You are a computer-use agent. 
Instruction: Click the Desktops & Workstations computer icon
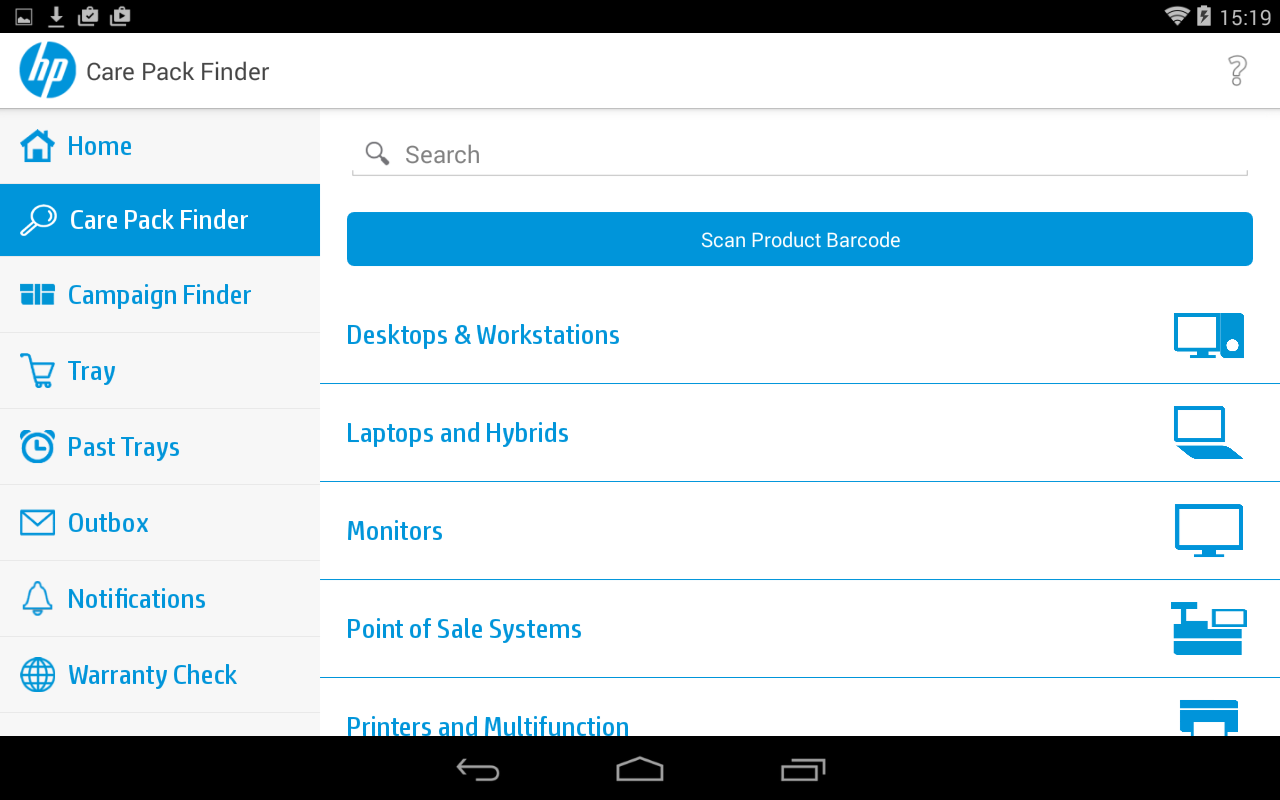coord(1208,335)
